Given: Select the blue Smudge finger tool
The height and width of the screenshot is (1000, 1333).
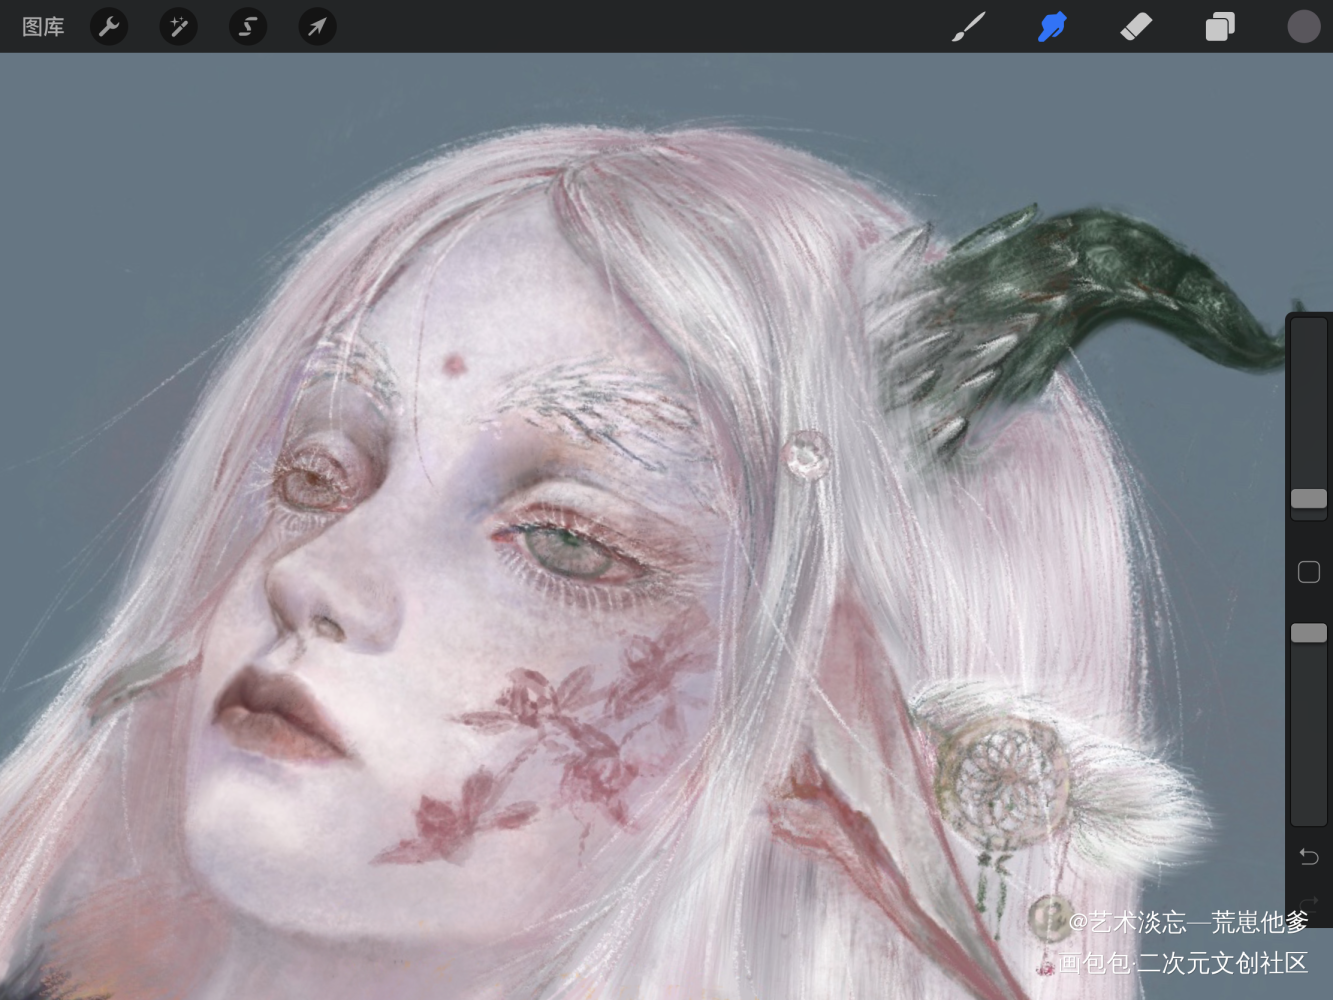Looking at the screenshot, I should tap(1052, 27).
